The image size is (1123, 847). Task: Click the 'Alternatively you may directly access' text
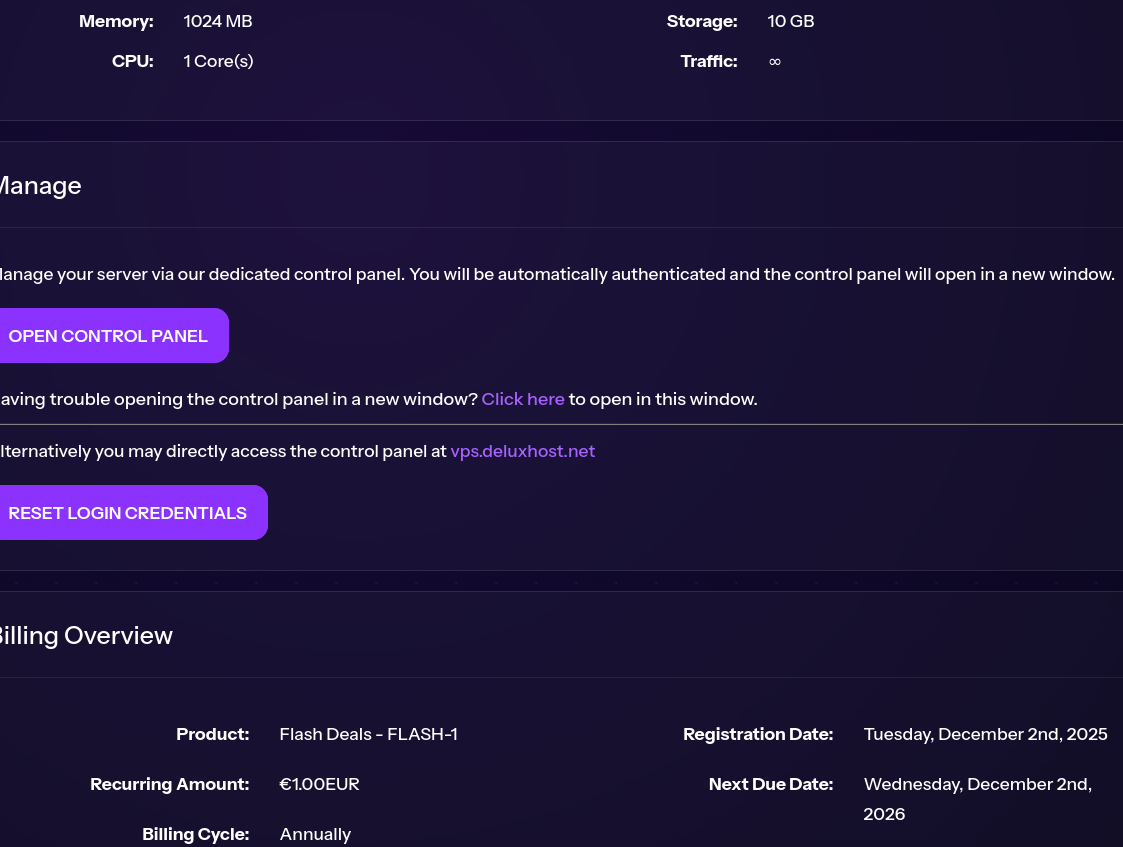tap(223, 452)
